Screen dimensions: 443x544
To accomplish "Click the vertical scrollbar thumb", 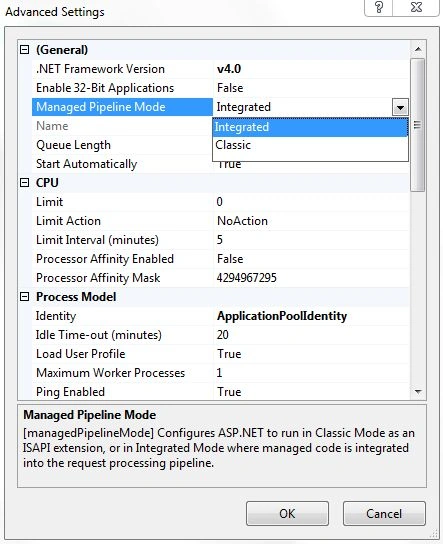I will click(x=417, y=125).
